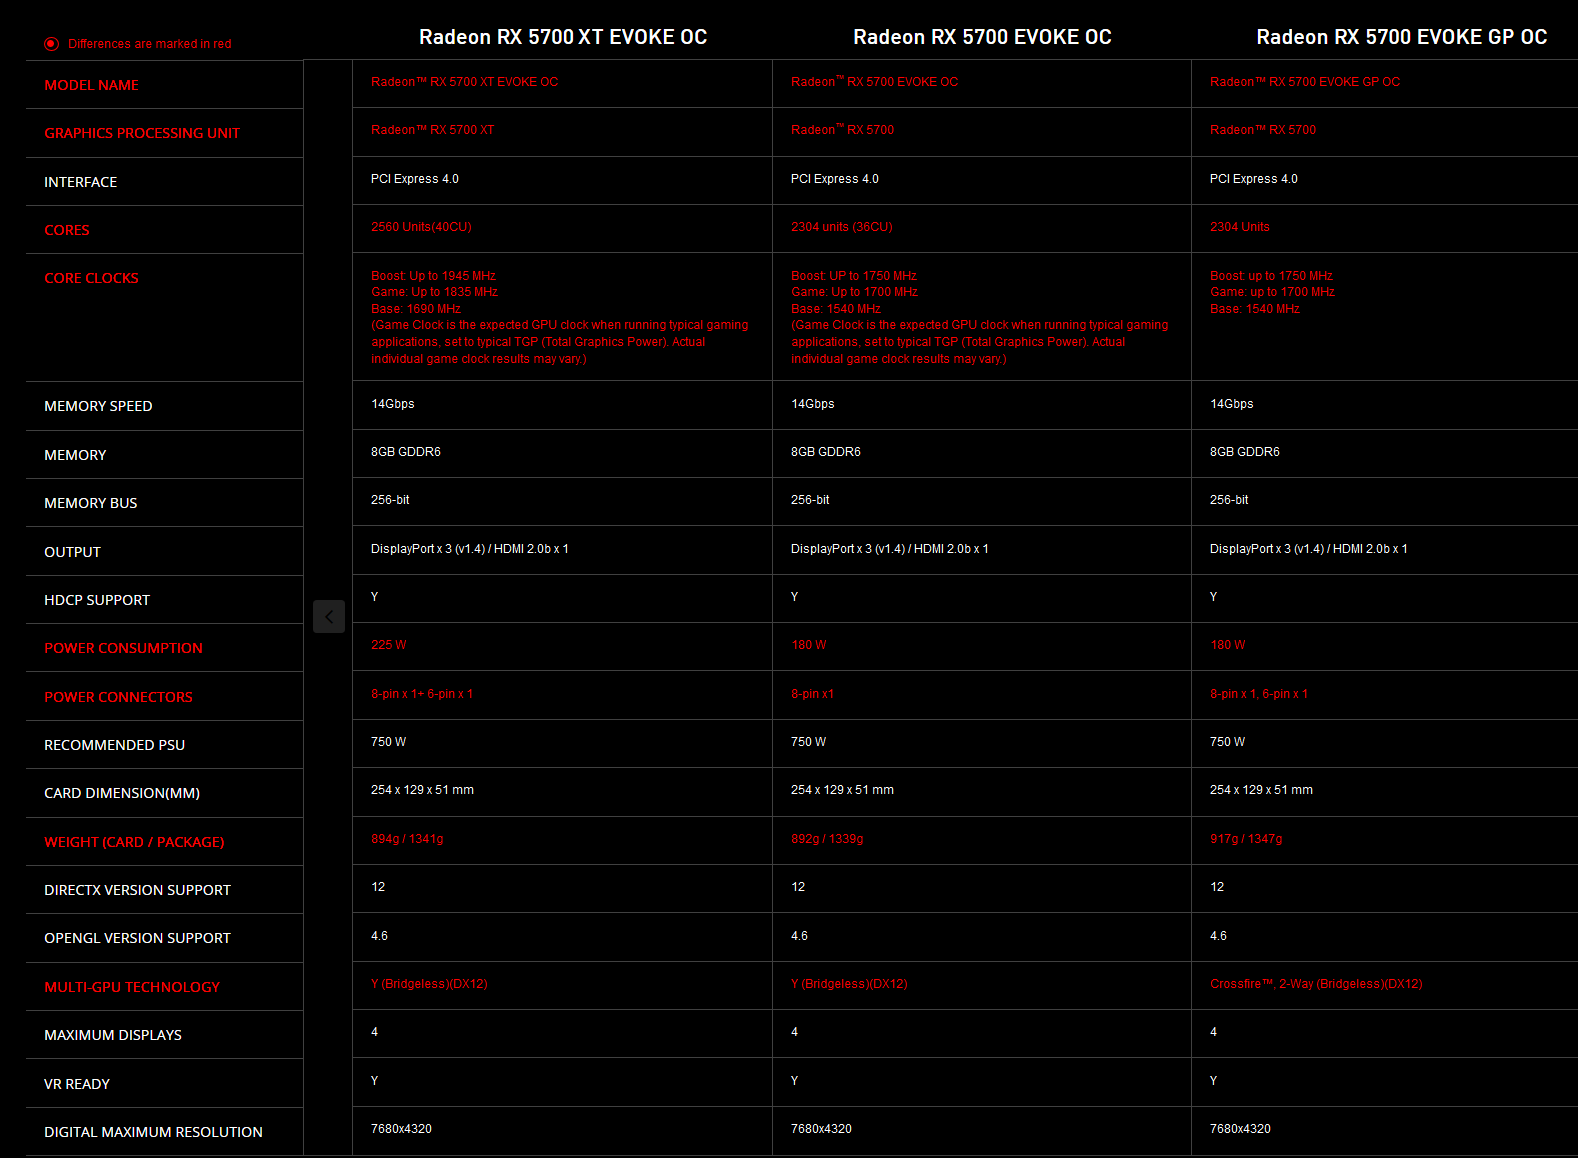Click the '8-pin x 1+ 6-pin x 1' connectors value

click(422, 694)
